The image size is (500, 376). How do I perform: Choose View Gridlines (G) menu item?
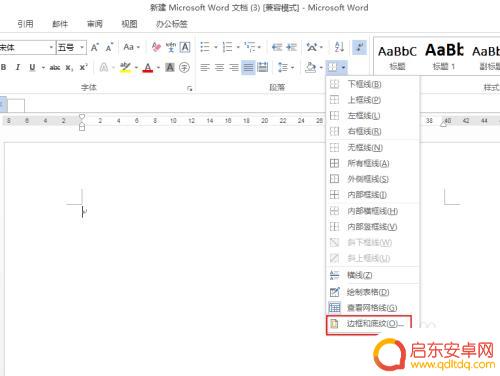point(372,307)
